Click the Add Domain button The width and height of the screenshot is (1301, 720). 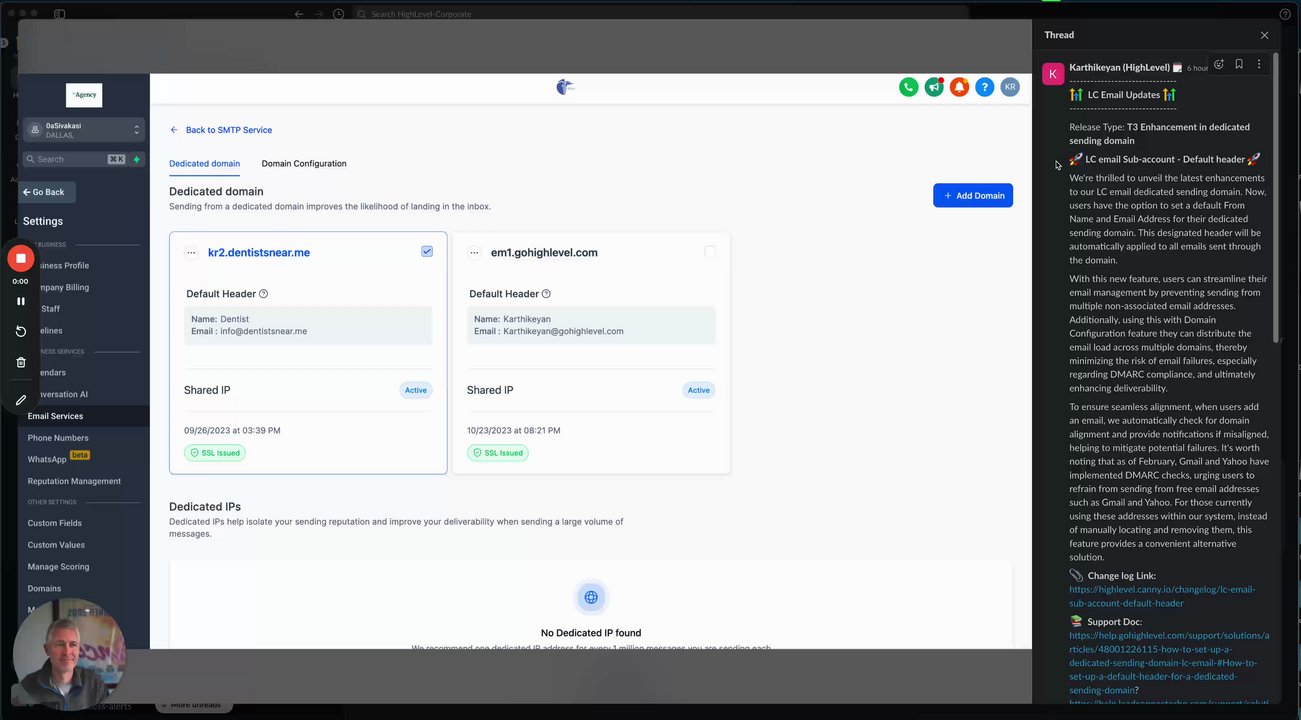coord(973,195)
